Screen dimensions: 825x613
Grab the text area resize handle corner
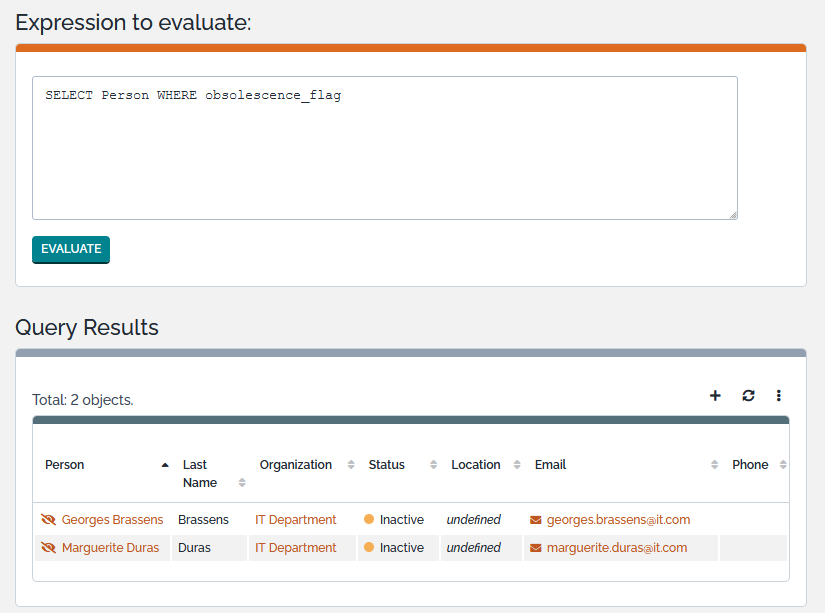coord(733,215)
